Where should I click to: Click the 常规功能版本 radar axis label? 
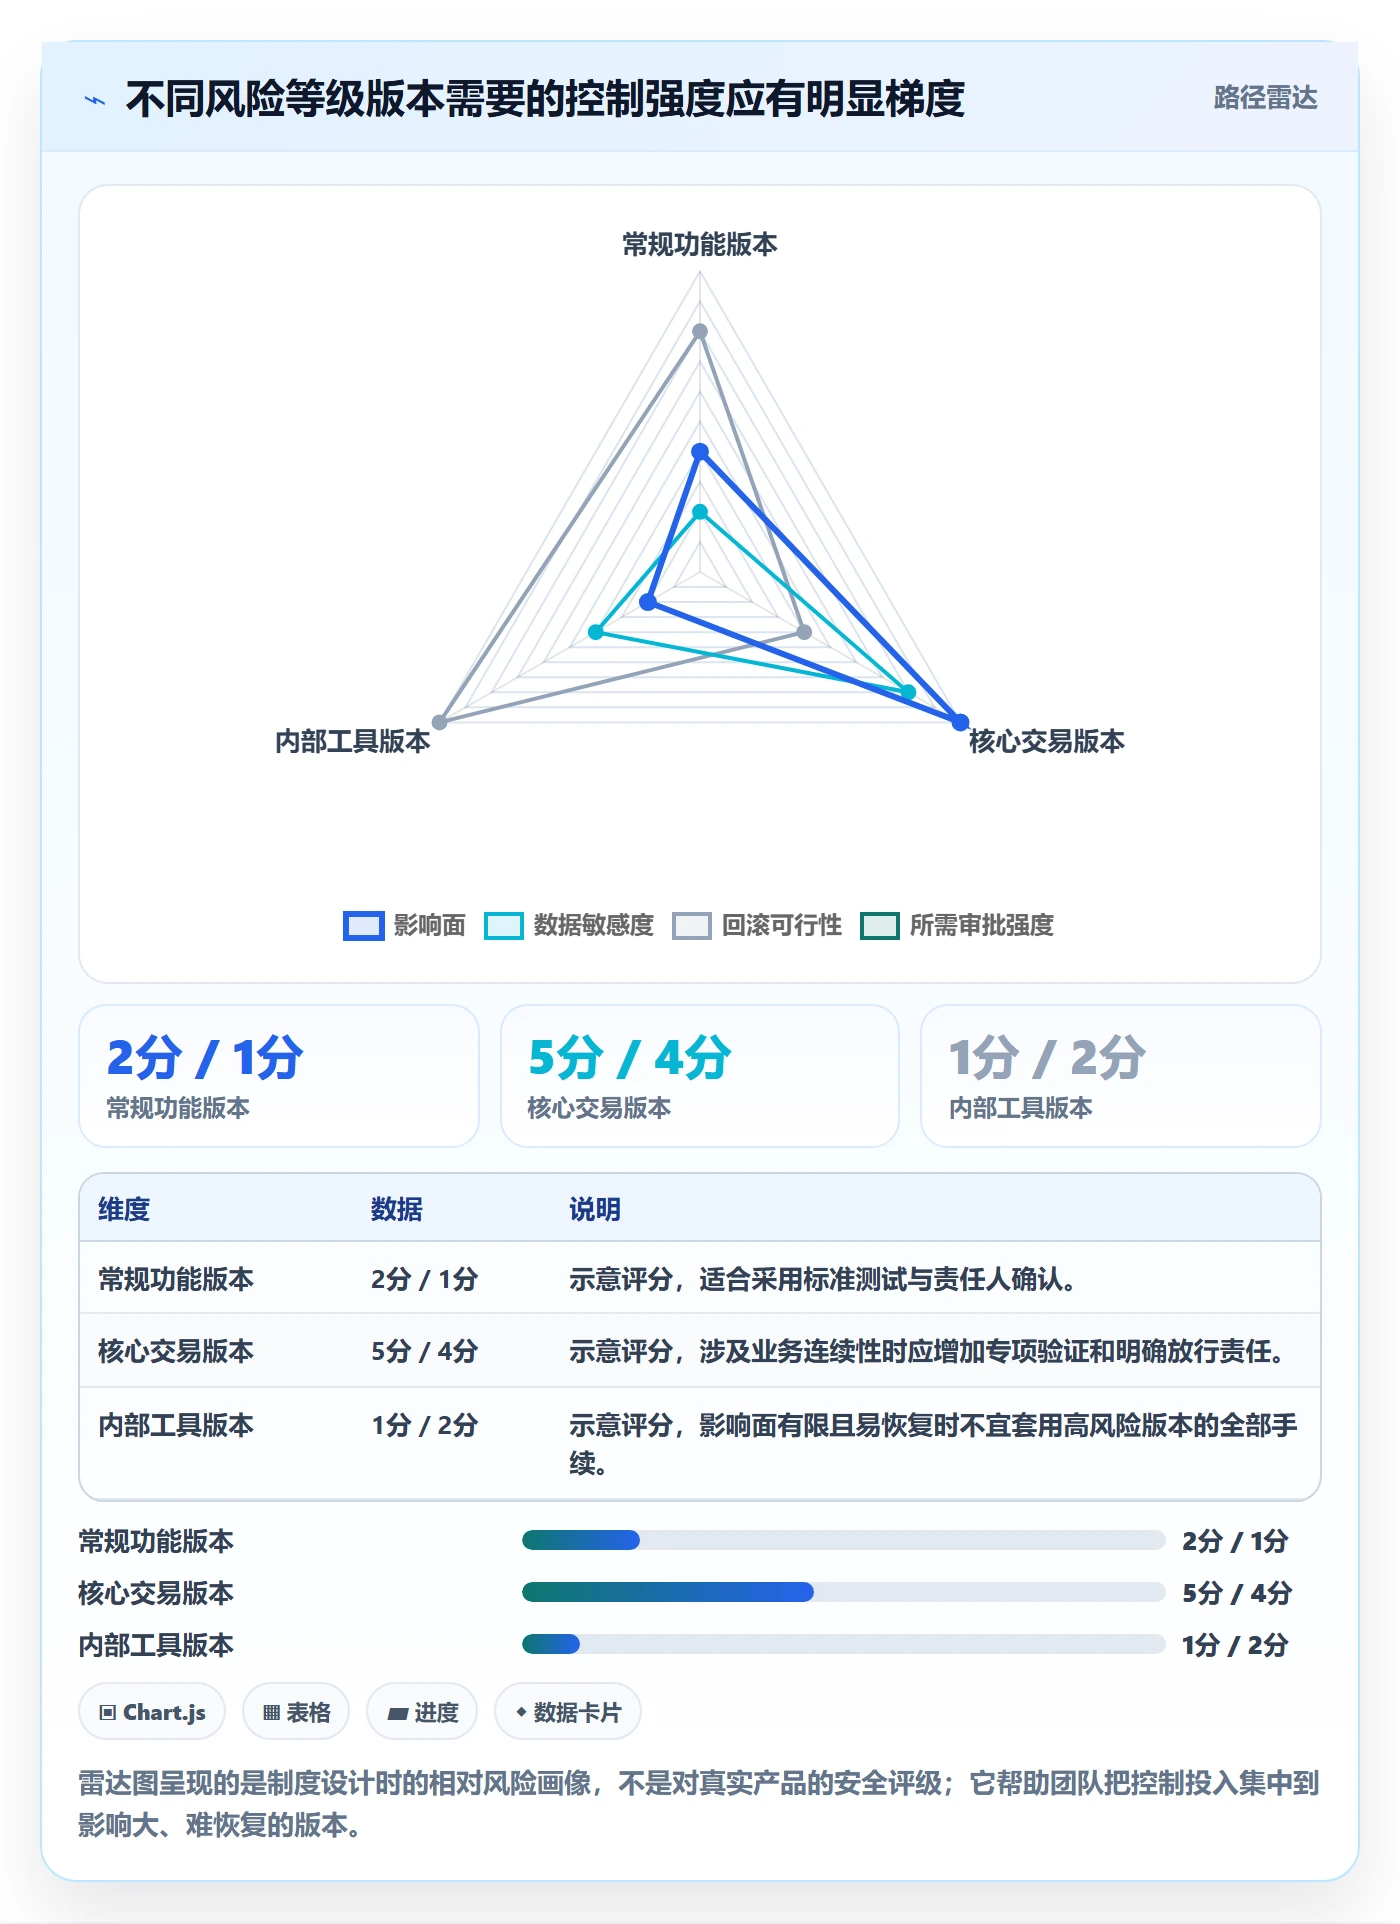click(x=700, y=244)
